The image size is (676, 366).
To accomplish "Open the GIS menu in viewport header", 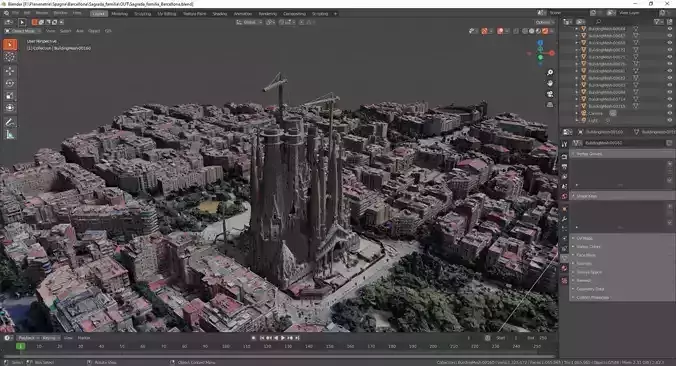I will tap(108, 31).
